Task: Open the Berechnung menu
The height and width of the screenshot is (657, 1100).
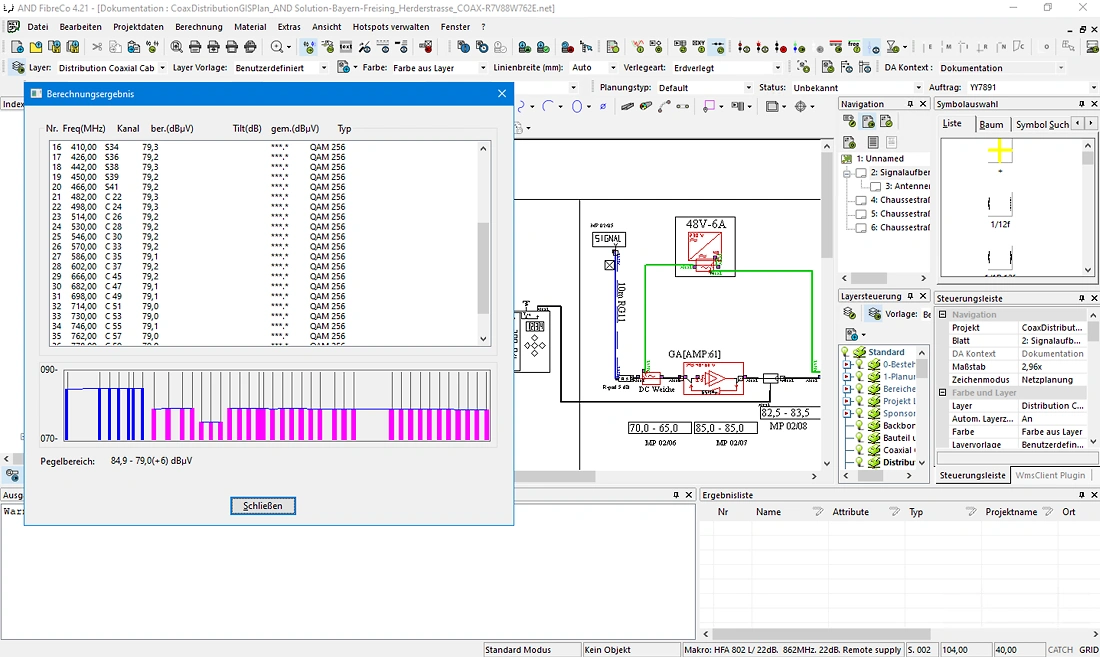Action: point(199,27)
